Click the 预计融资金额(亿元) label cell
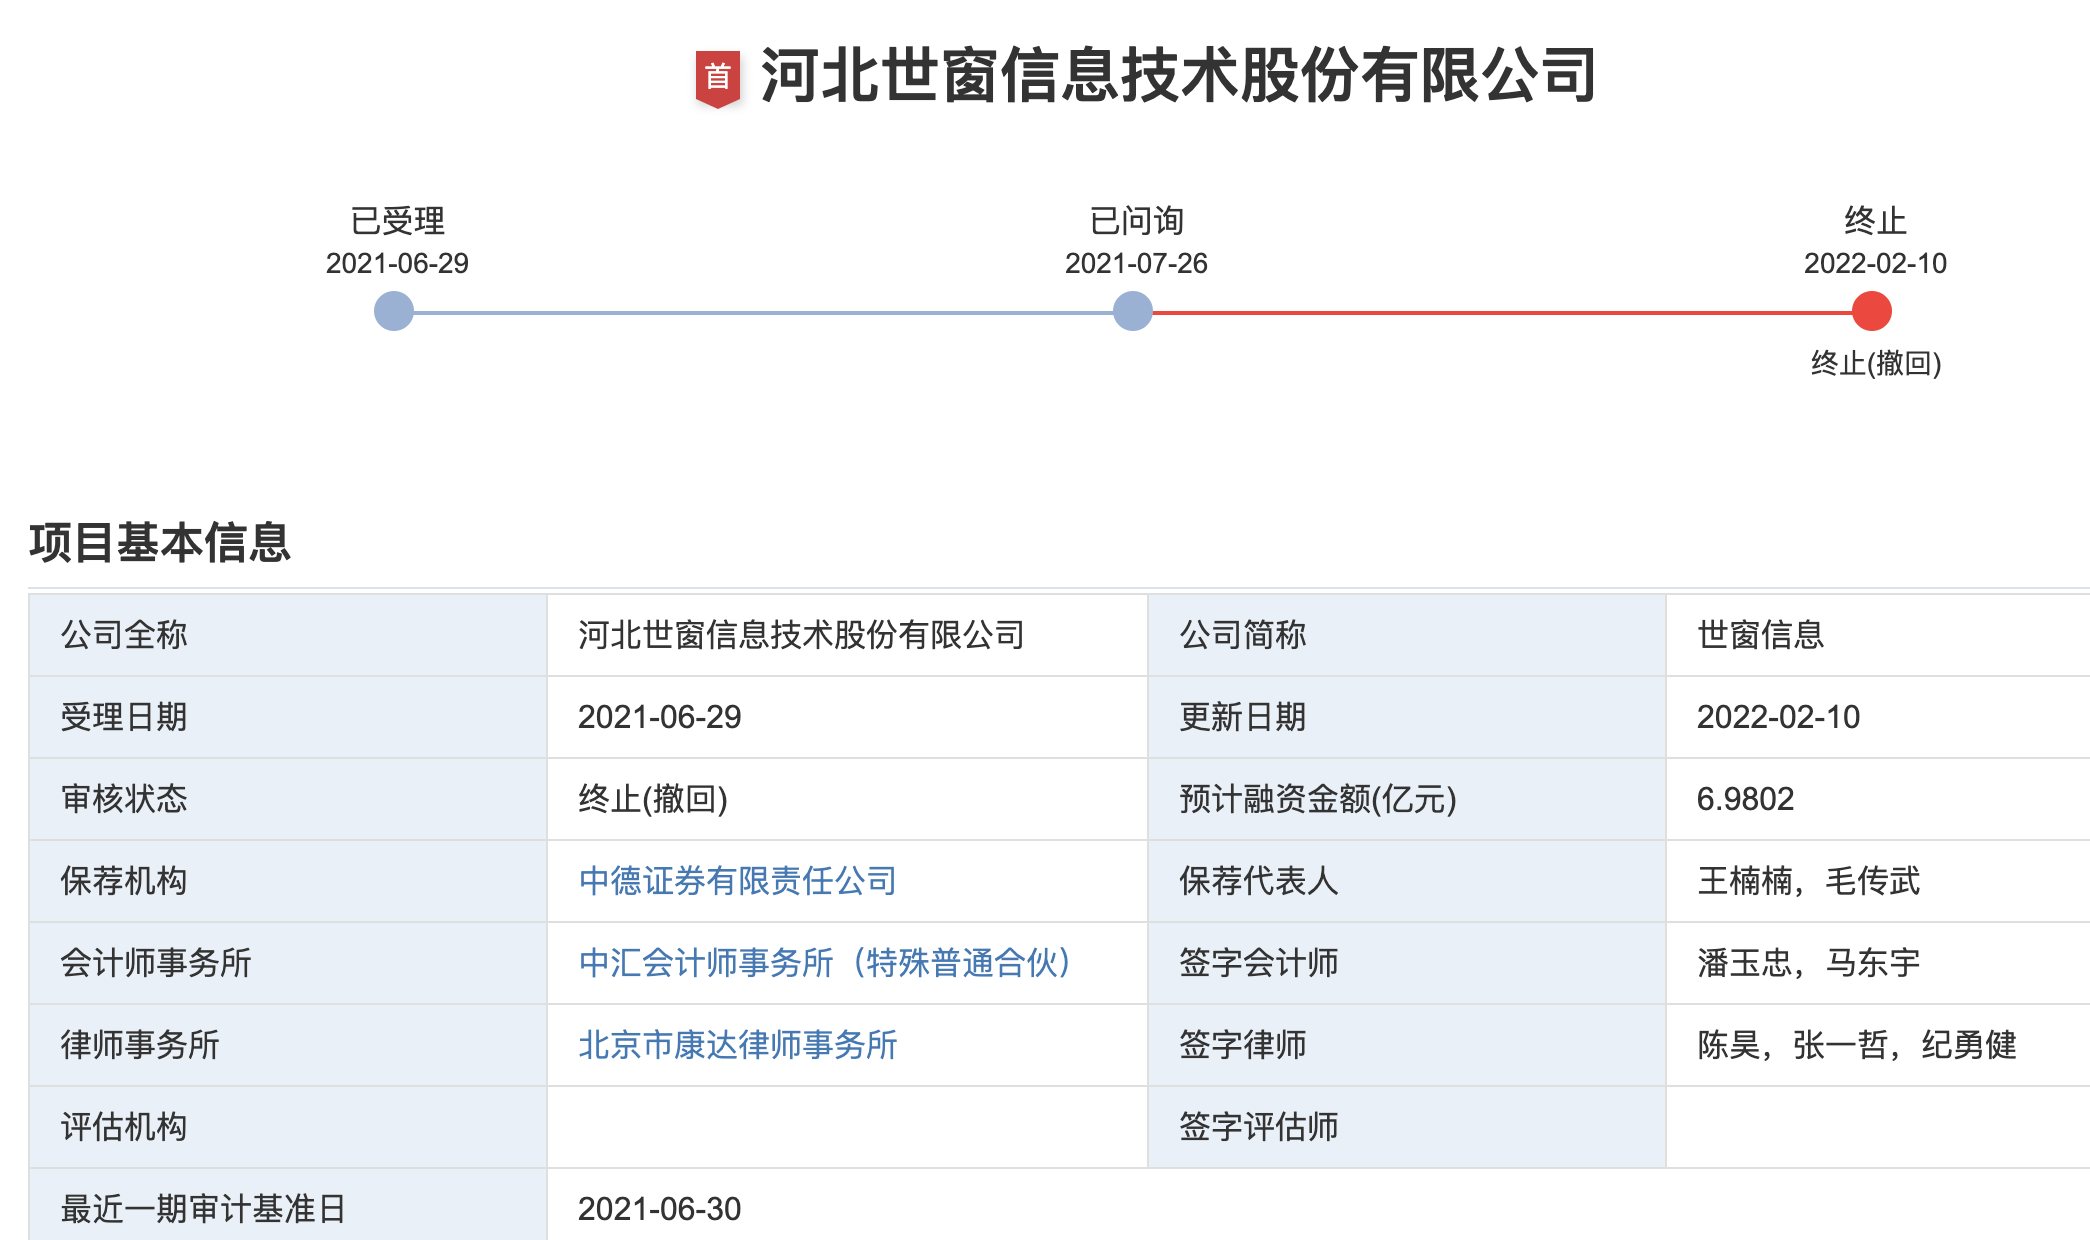Image resolution: width=2090 pixels, height=1240 pixels. click(x=1407, y=799)
